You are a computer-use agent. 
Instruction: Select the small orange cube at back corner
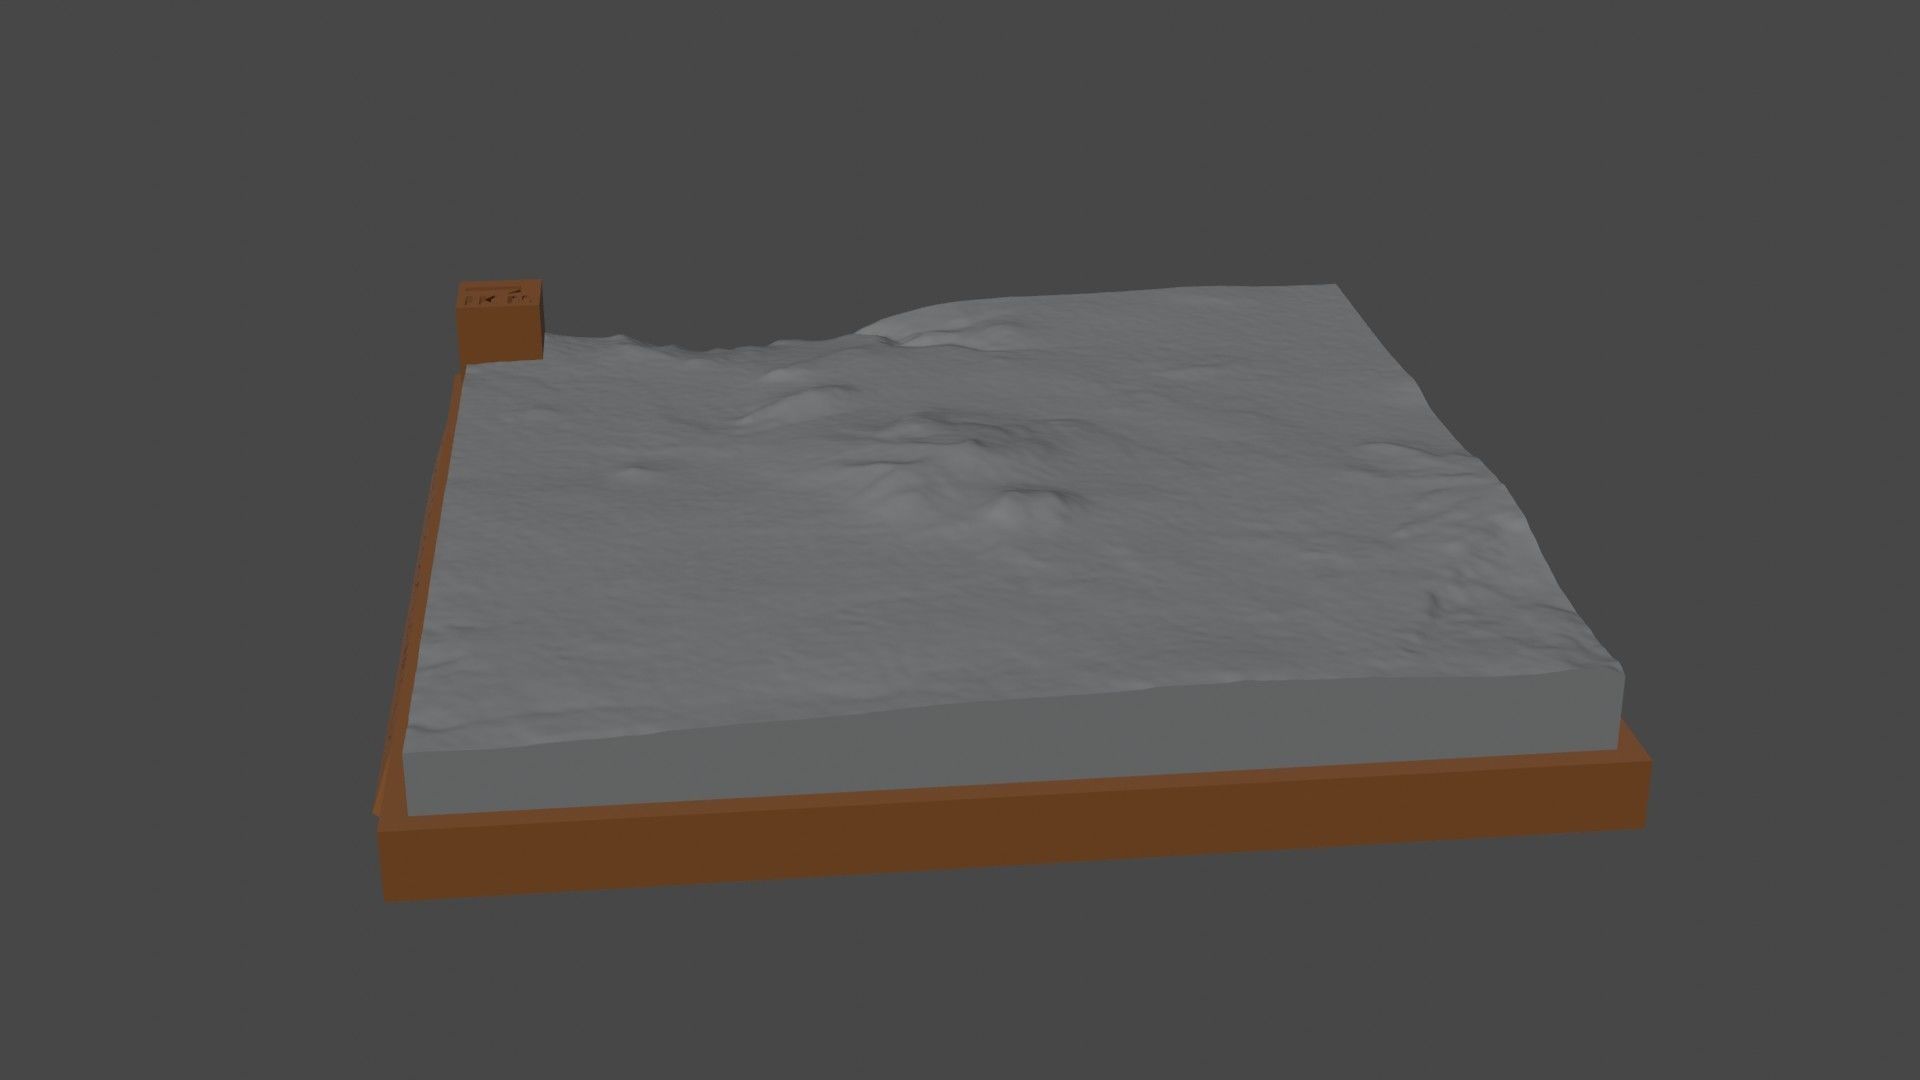coord(500,332)
